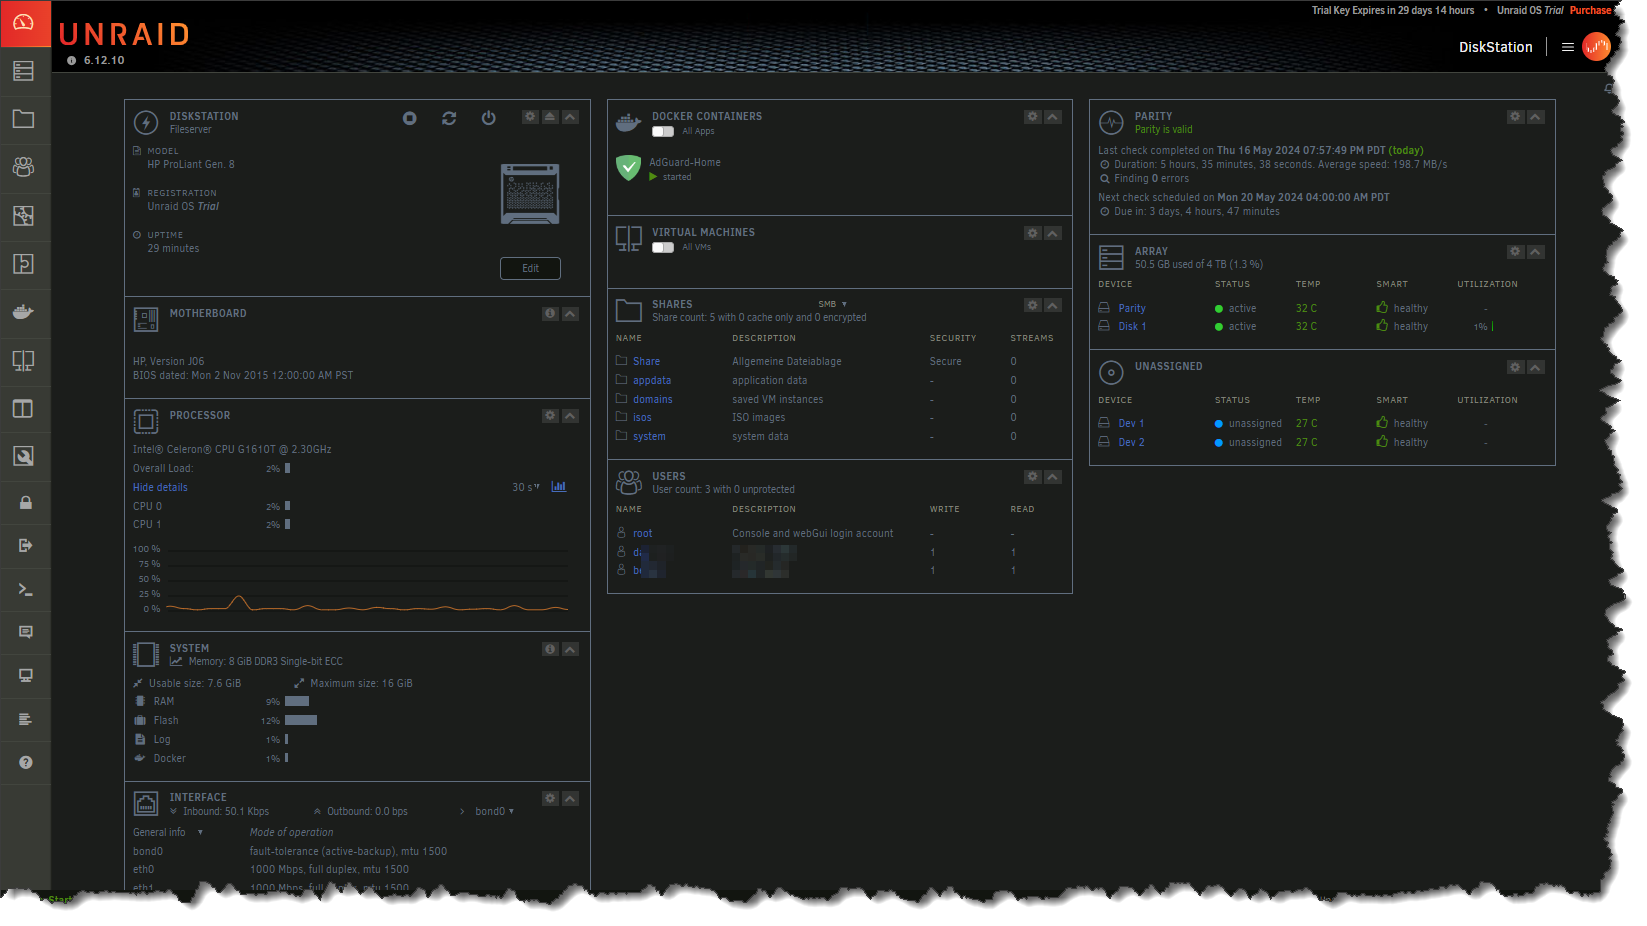Click the server case image thumbnail

click(x=530, y=193)
